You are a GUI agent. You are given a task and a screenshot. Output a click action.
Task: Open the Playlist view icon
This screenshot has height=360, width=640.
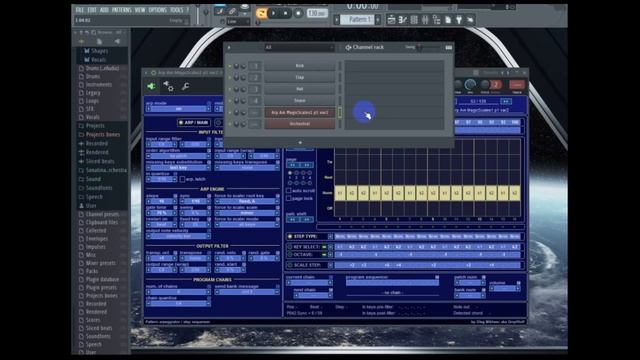click(391, 20)
